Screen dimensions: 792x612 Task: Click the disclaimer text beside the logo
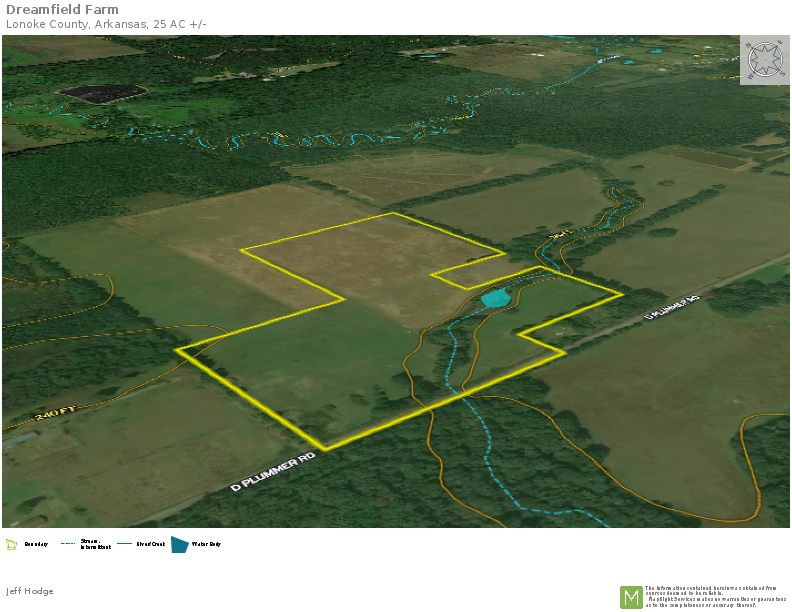pos(715,597)
